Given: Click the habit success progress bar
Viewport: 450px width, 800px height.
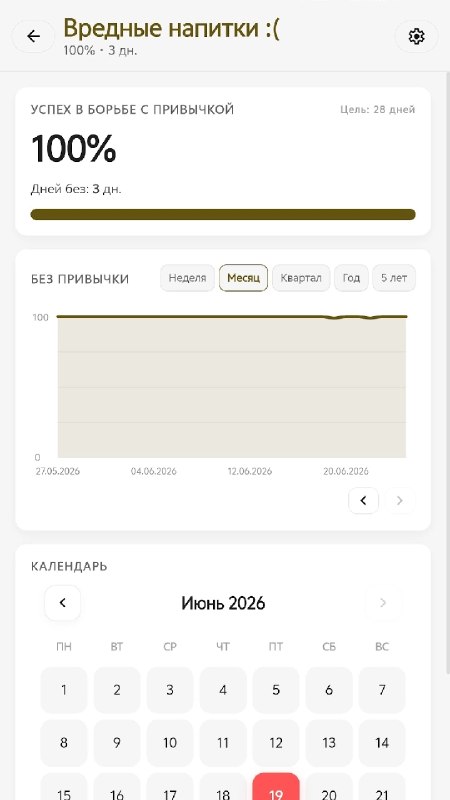Looking at the screenshot, I should [223, 214].
